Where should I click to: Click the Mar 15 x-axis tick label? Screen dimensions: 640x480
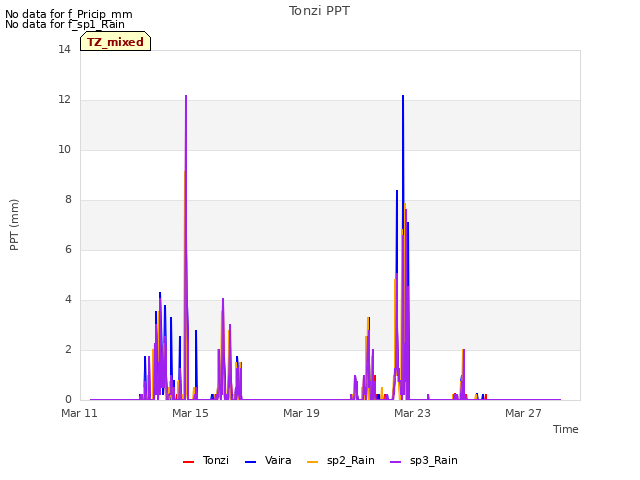(190, 413)
